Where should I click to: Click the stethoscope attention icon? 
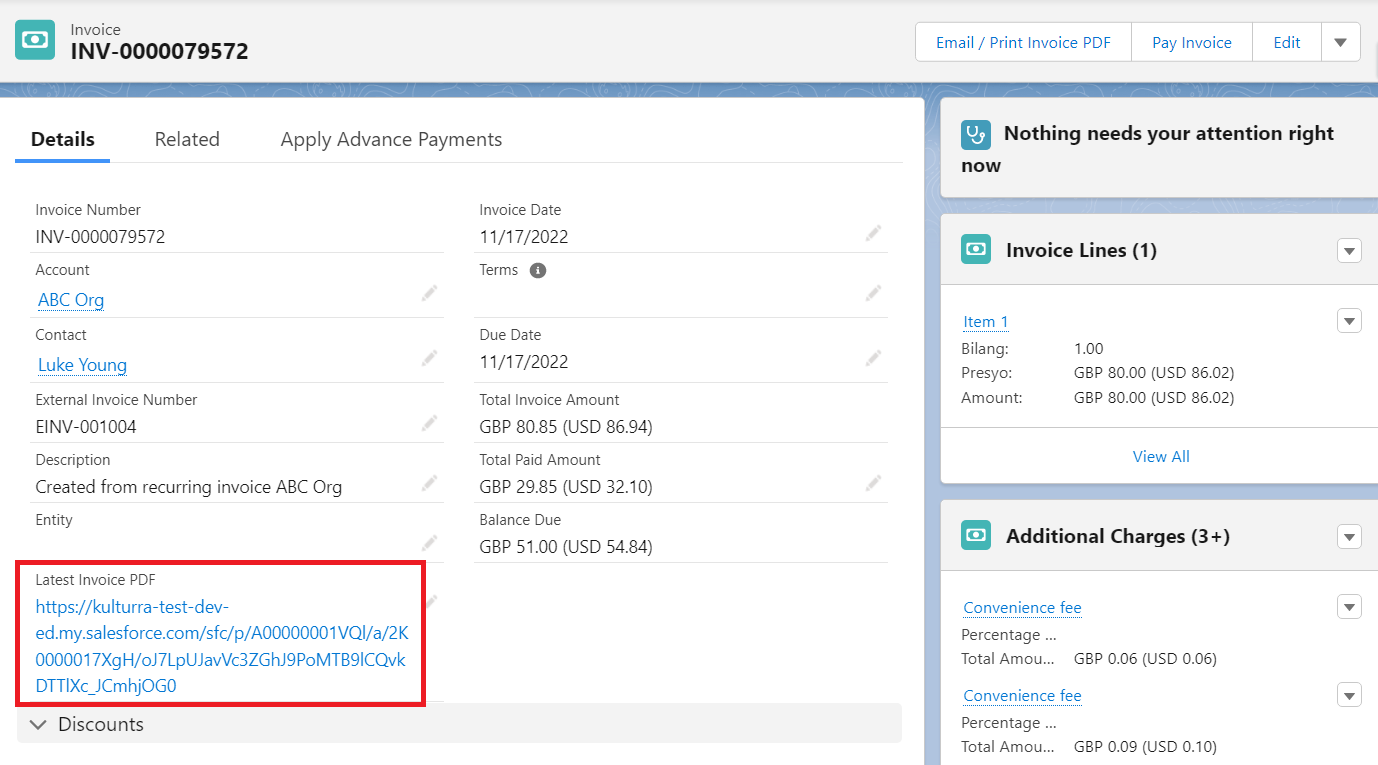coord(975,134)
